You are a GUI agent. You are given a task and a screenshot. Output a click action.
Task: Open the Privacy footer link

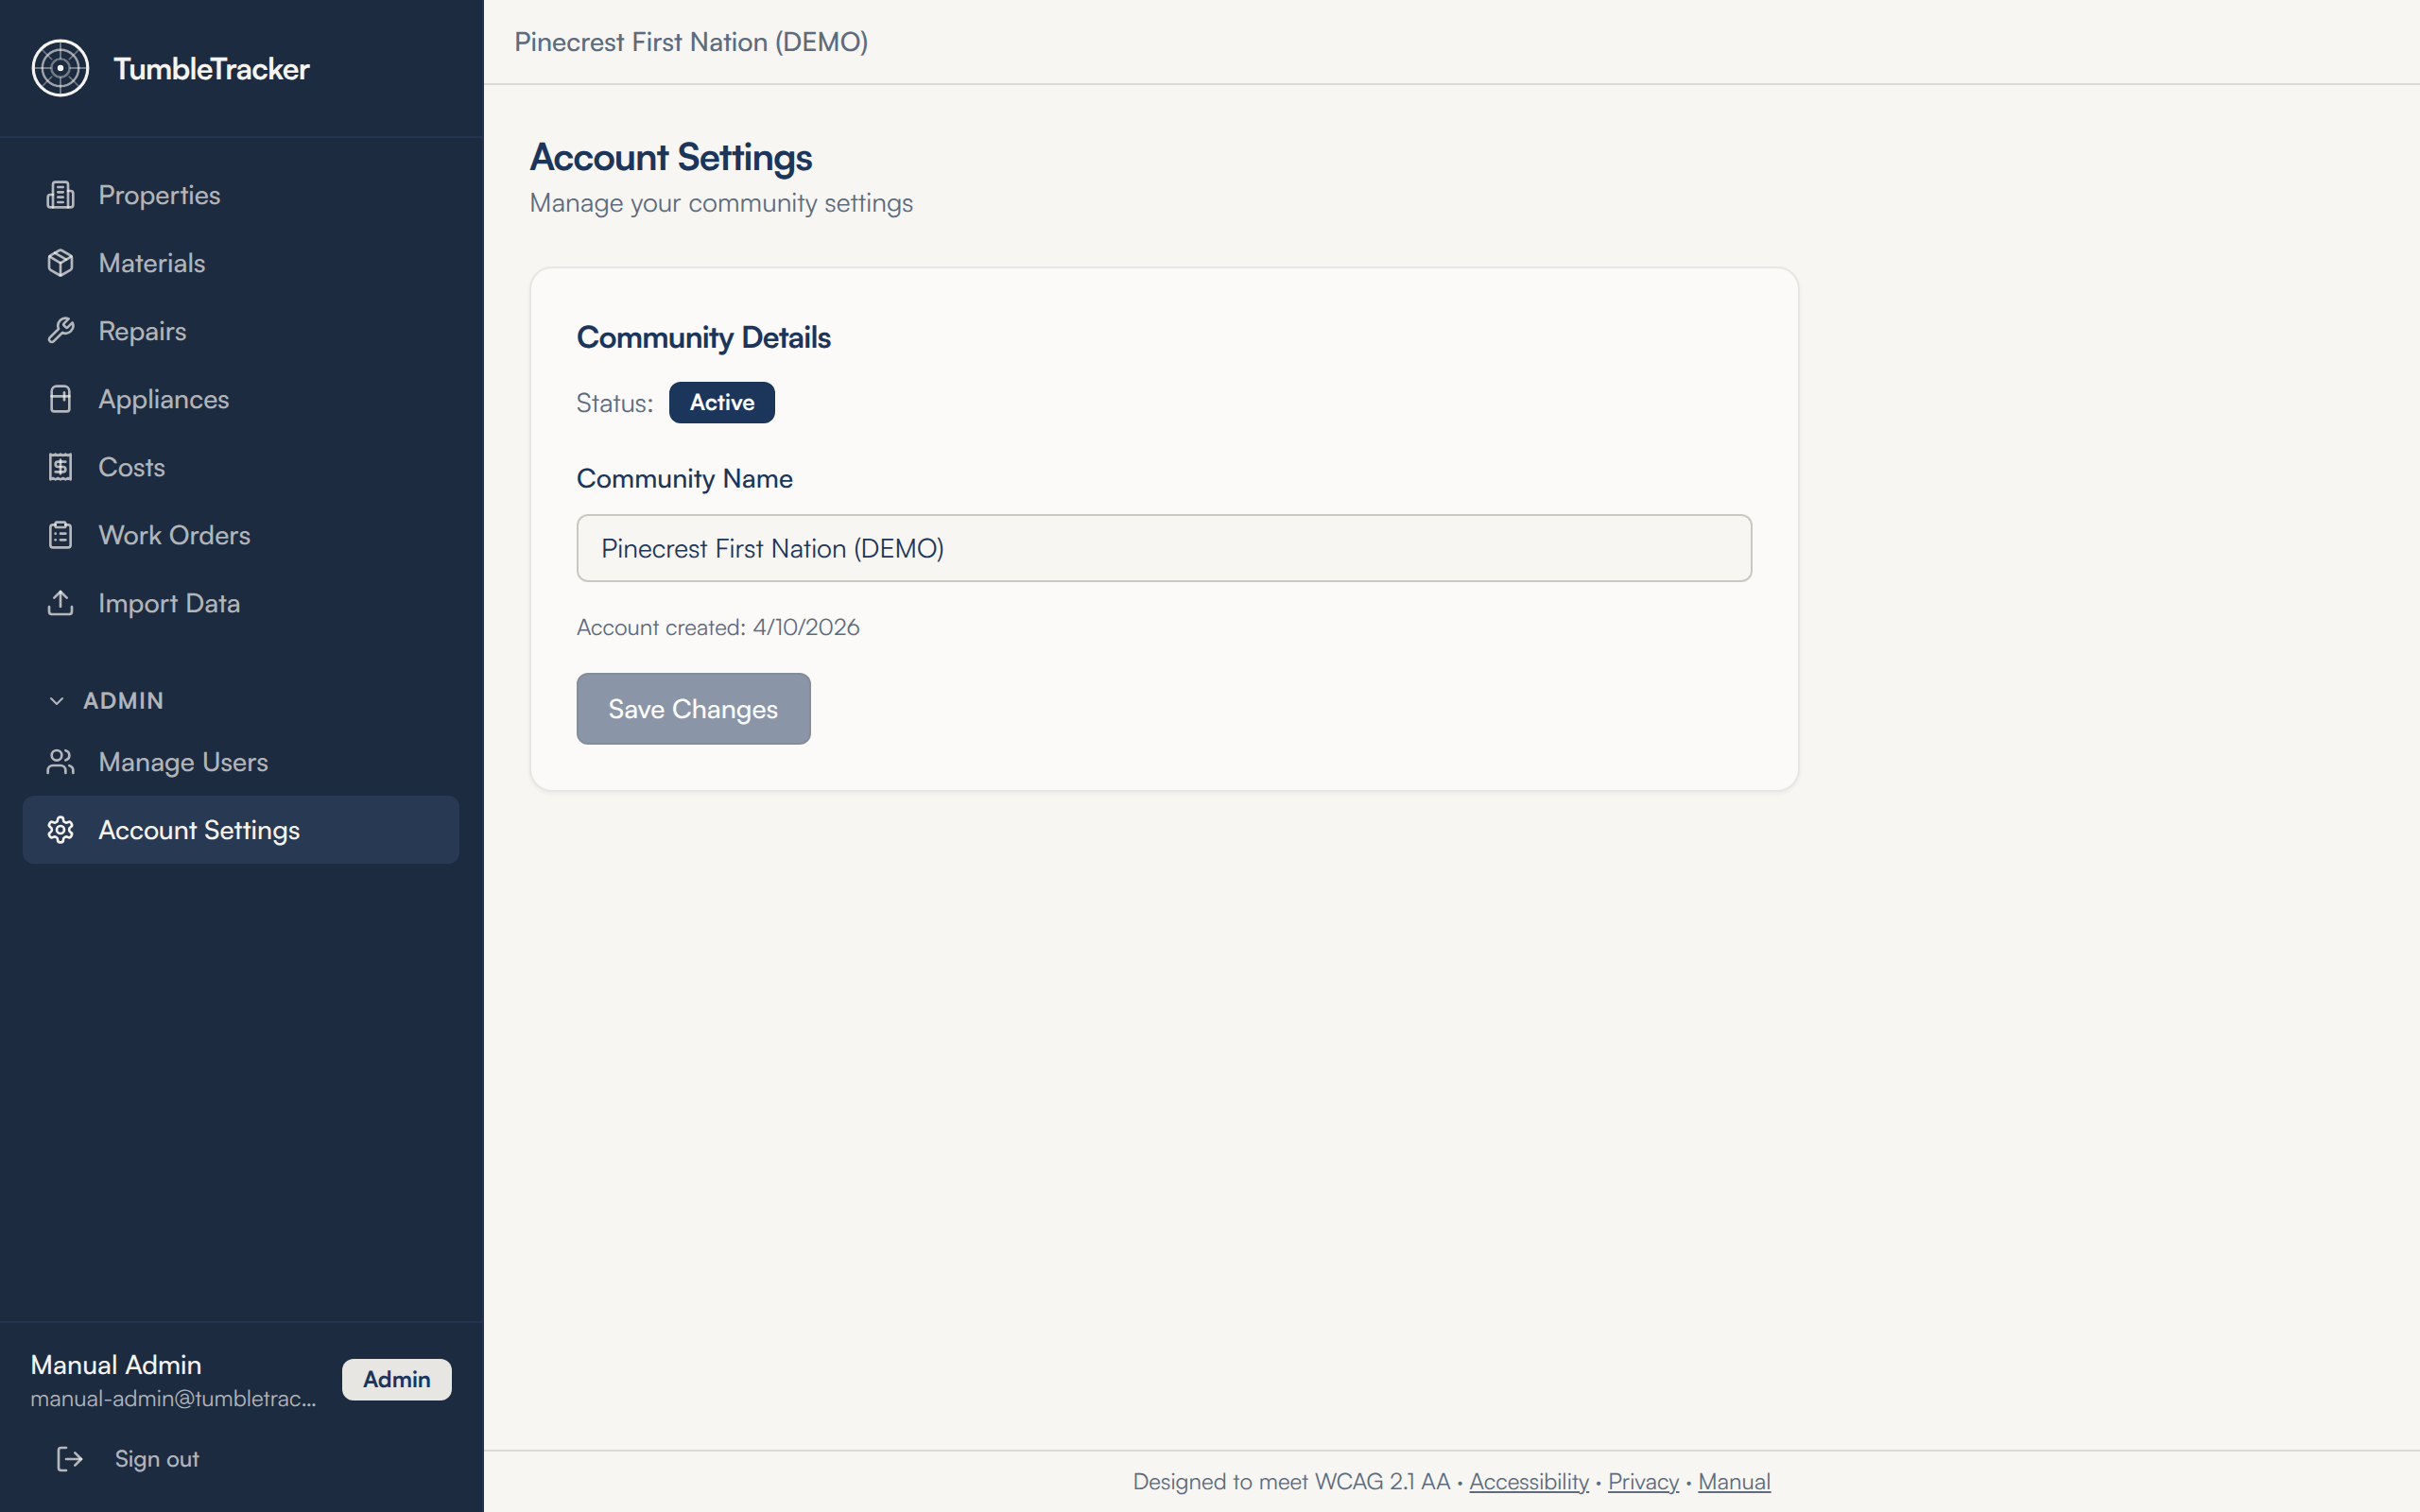click(1643, 1482)
